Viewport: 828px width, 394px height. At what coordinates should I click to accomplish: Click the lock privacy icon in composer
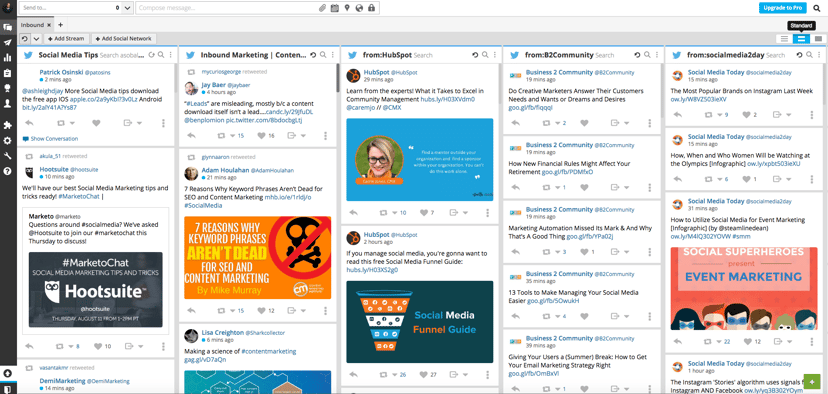coord(371,8)
